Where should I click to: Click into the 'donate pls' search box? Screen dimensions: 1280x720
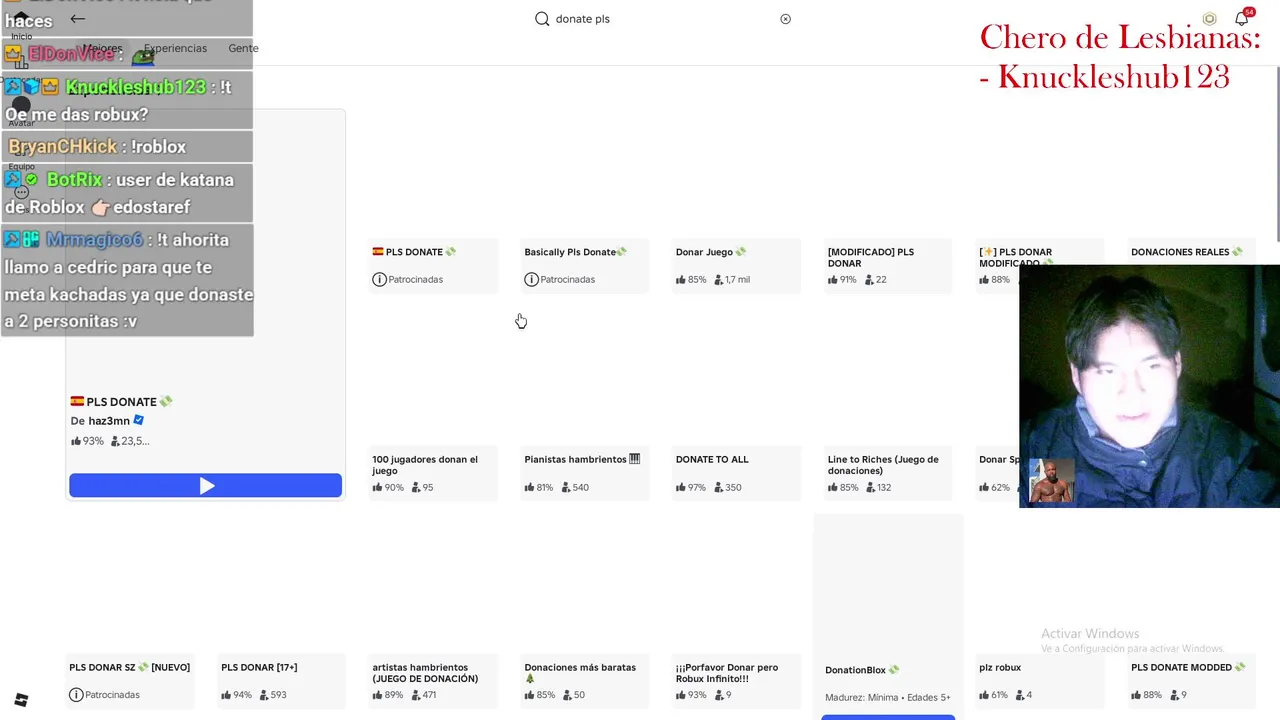click(x=665, y=19)
